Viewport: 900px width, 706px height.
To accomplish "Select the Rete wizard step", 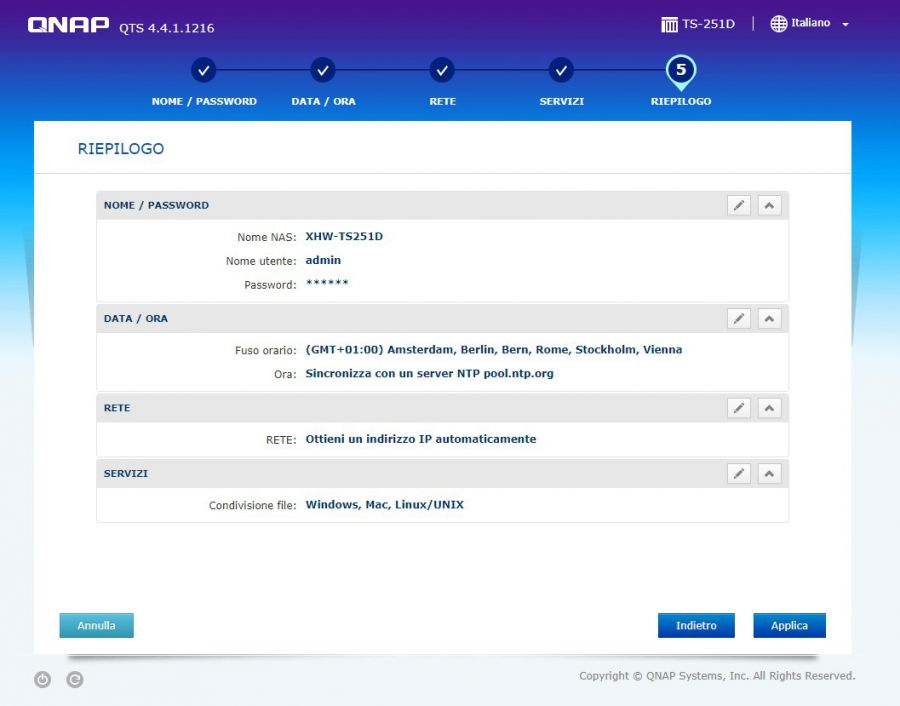I will 442,71.
